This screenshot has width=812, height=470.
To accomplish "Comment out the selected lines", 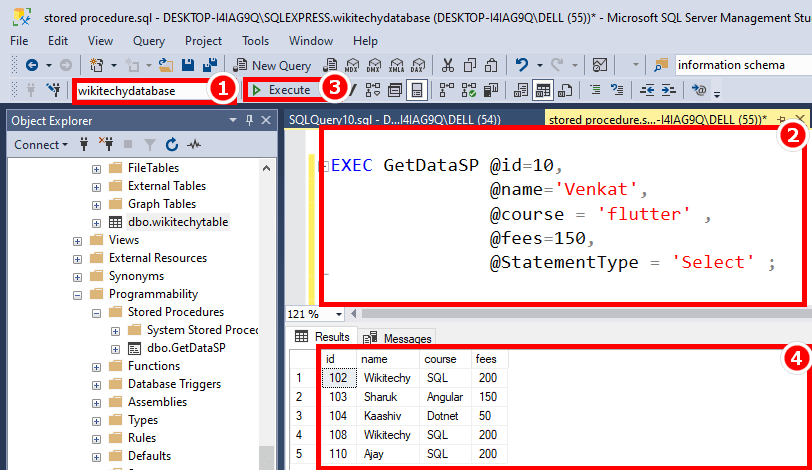I will (596, 90).
